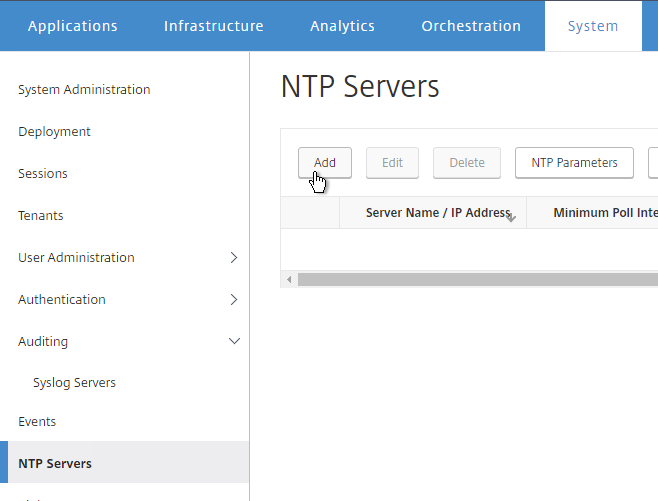Viewport: 658px width, 501px height.
Task: Open the Events sidebar item
Action: pos(37,421)
